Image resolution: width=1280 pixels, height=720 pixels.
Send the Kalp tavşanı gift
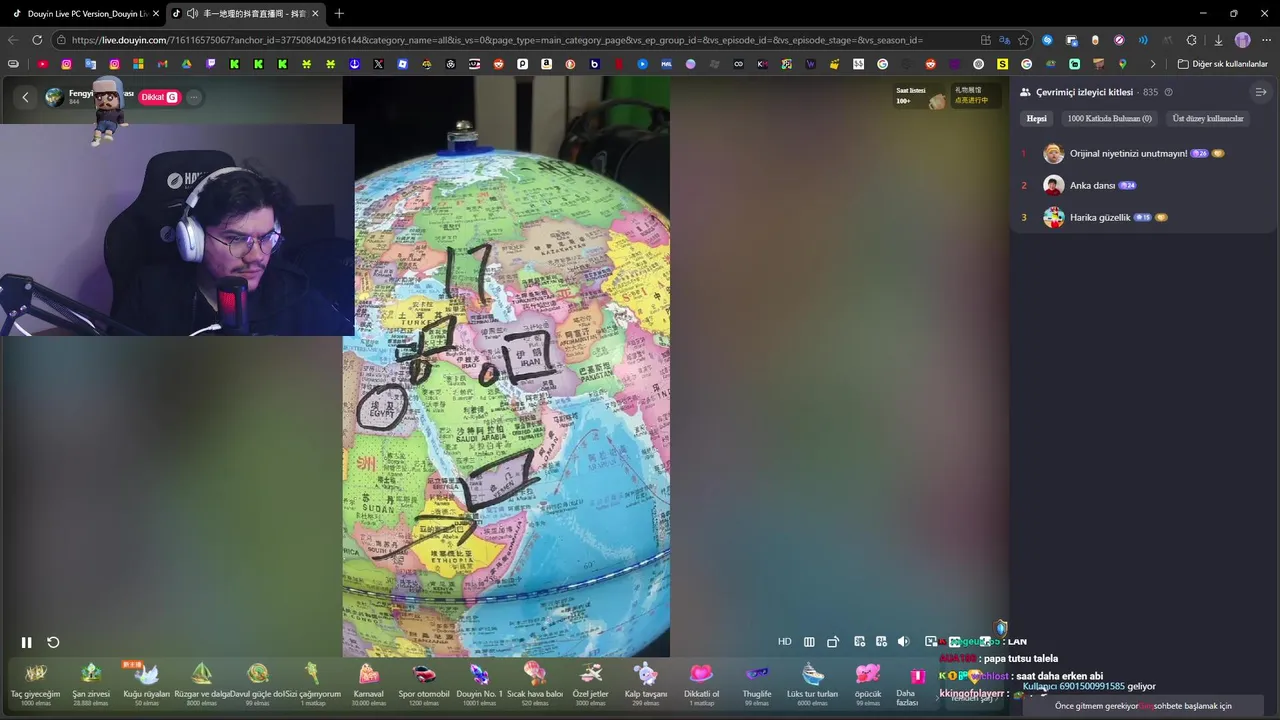(x=646, y=683)
